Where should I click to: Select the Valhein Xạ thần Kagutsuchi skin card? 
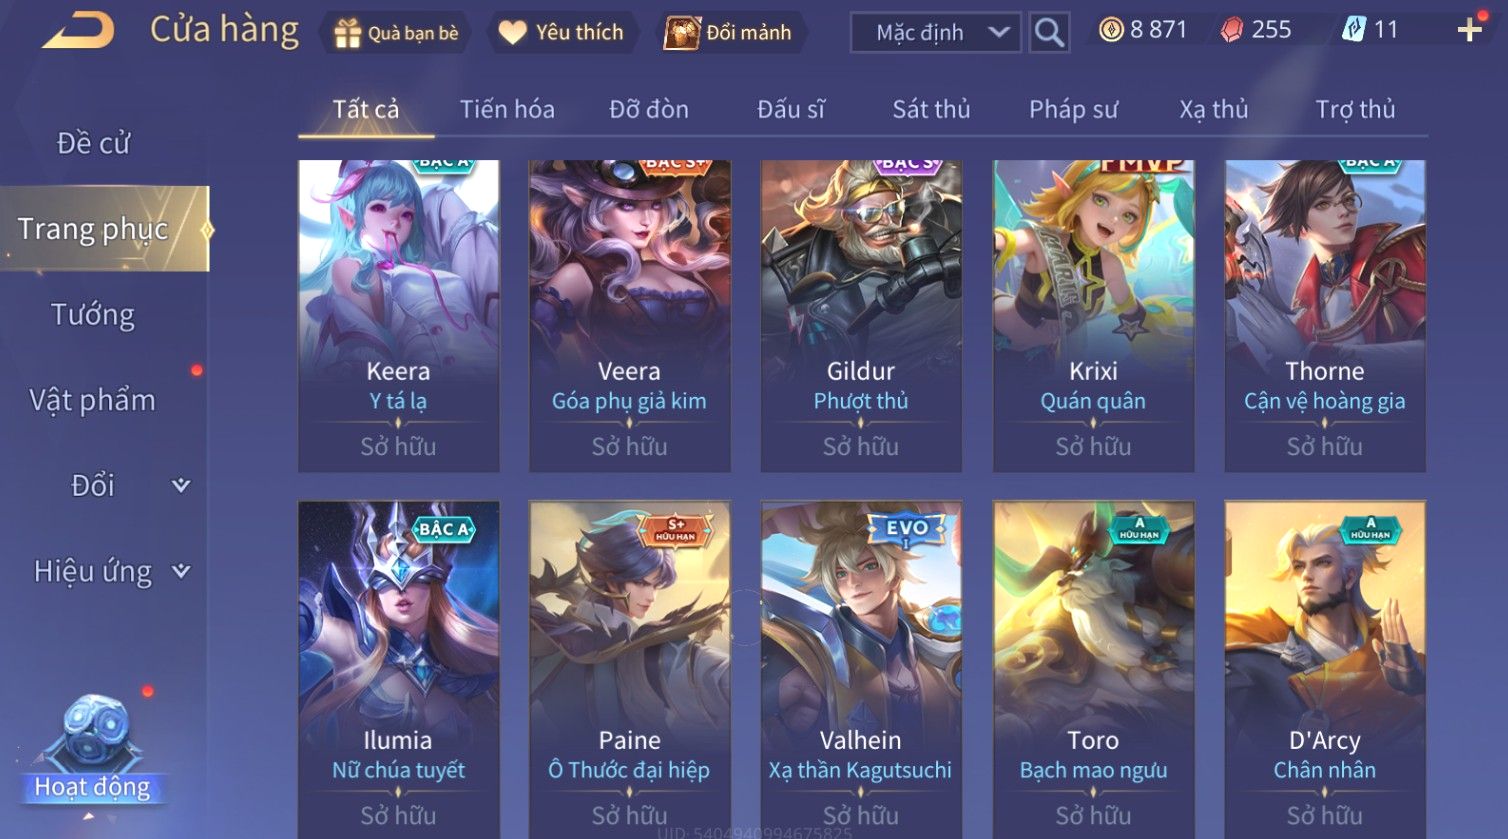[861, 670]
